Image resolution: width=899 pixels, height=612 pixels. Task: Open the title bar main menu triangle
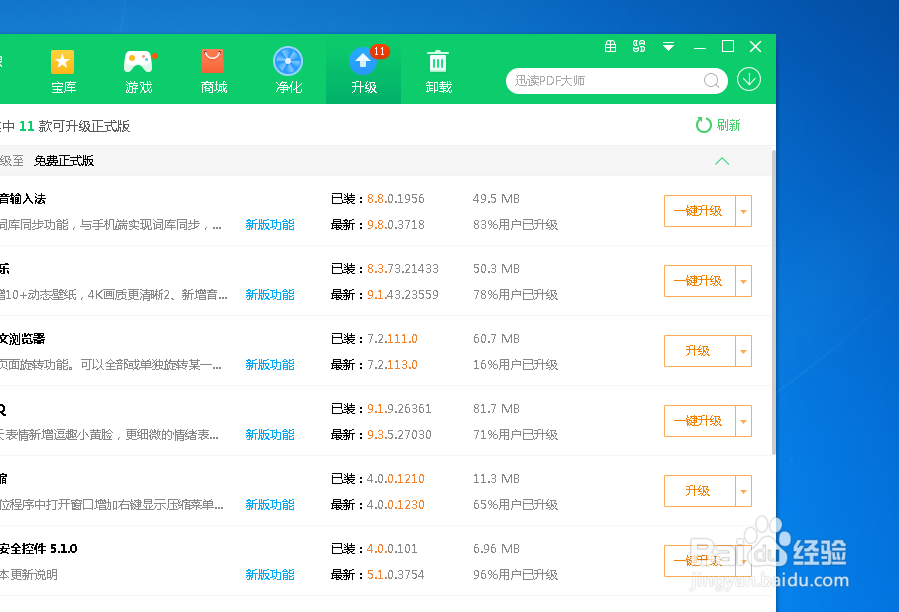(x=668, y=46)
